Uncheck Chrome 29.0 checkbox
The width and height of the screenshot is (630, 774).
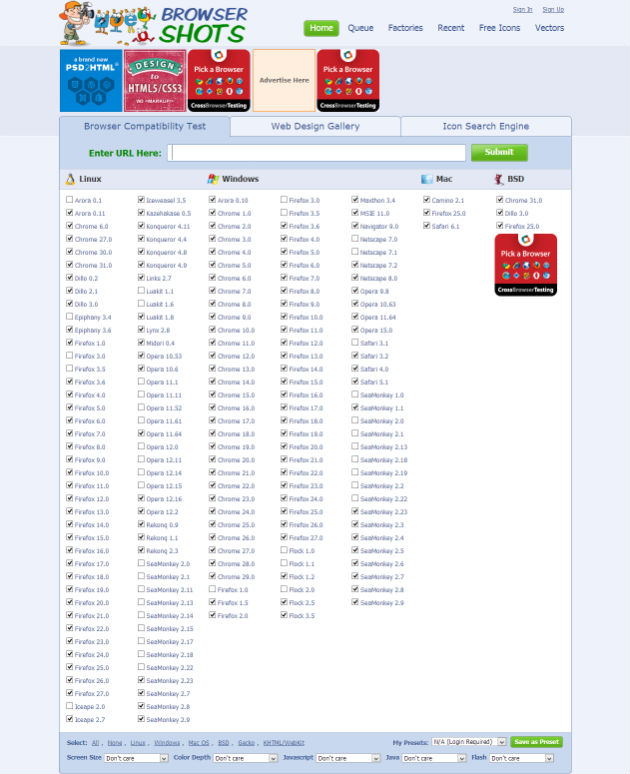tap(212, 576)
